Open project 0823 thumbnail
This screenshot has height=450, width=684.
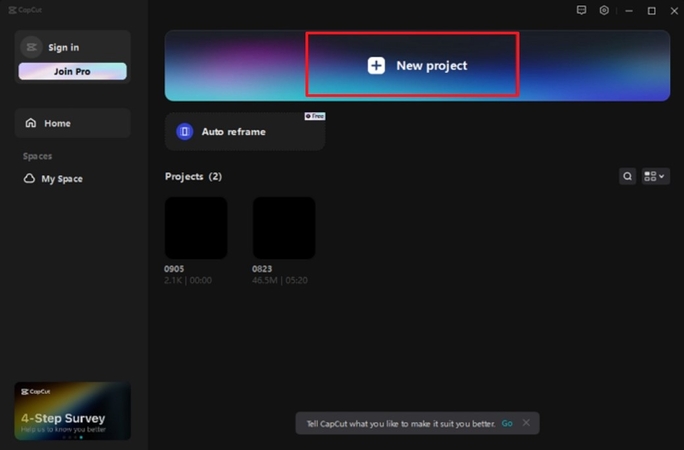(x=284, y=228)
